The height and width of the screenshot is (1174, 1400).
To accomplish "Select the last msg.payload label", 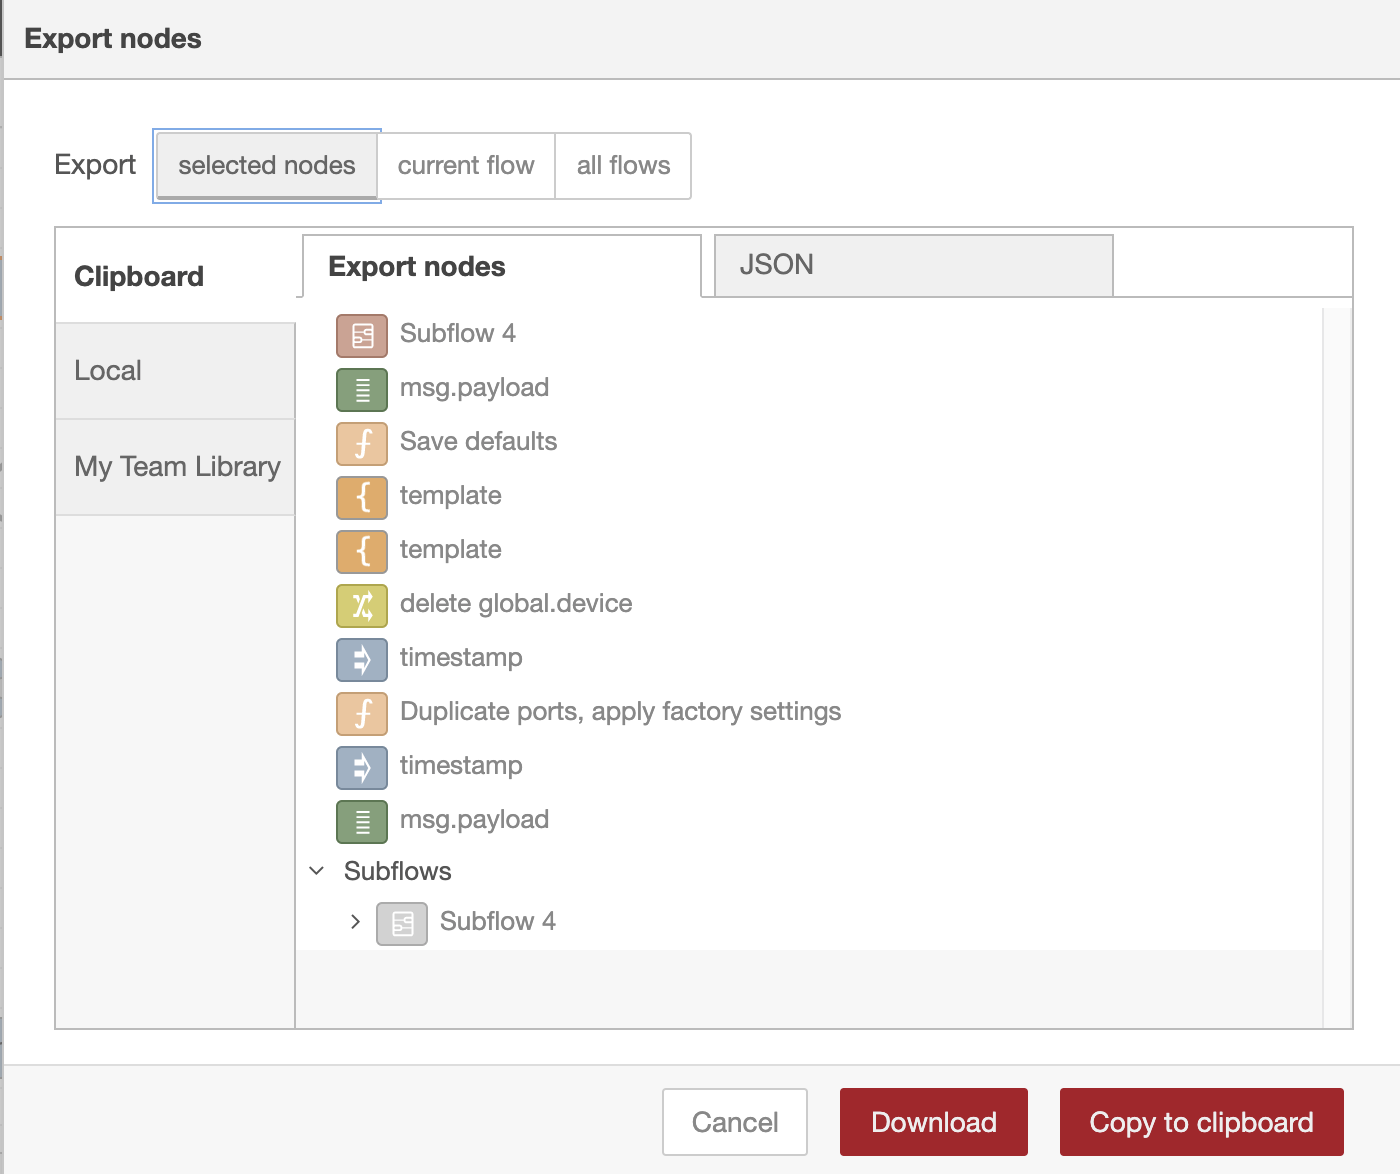I will click(x=474, y=820).
